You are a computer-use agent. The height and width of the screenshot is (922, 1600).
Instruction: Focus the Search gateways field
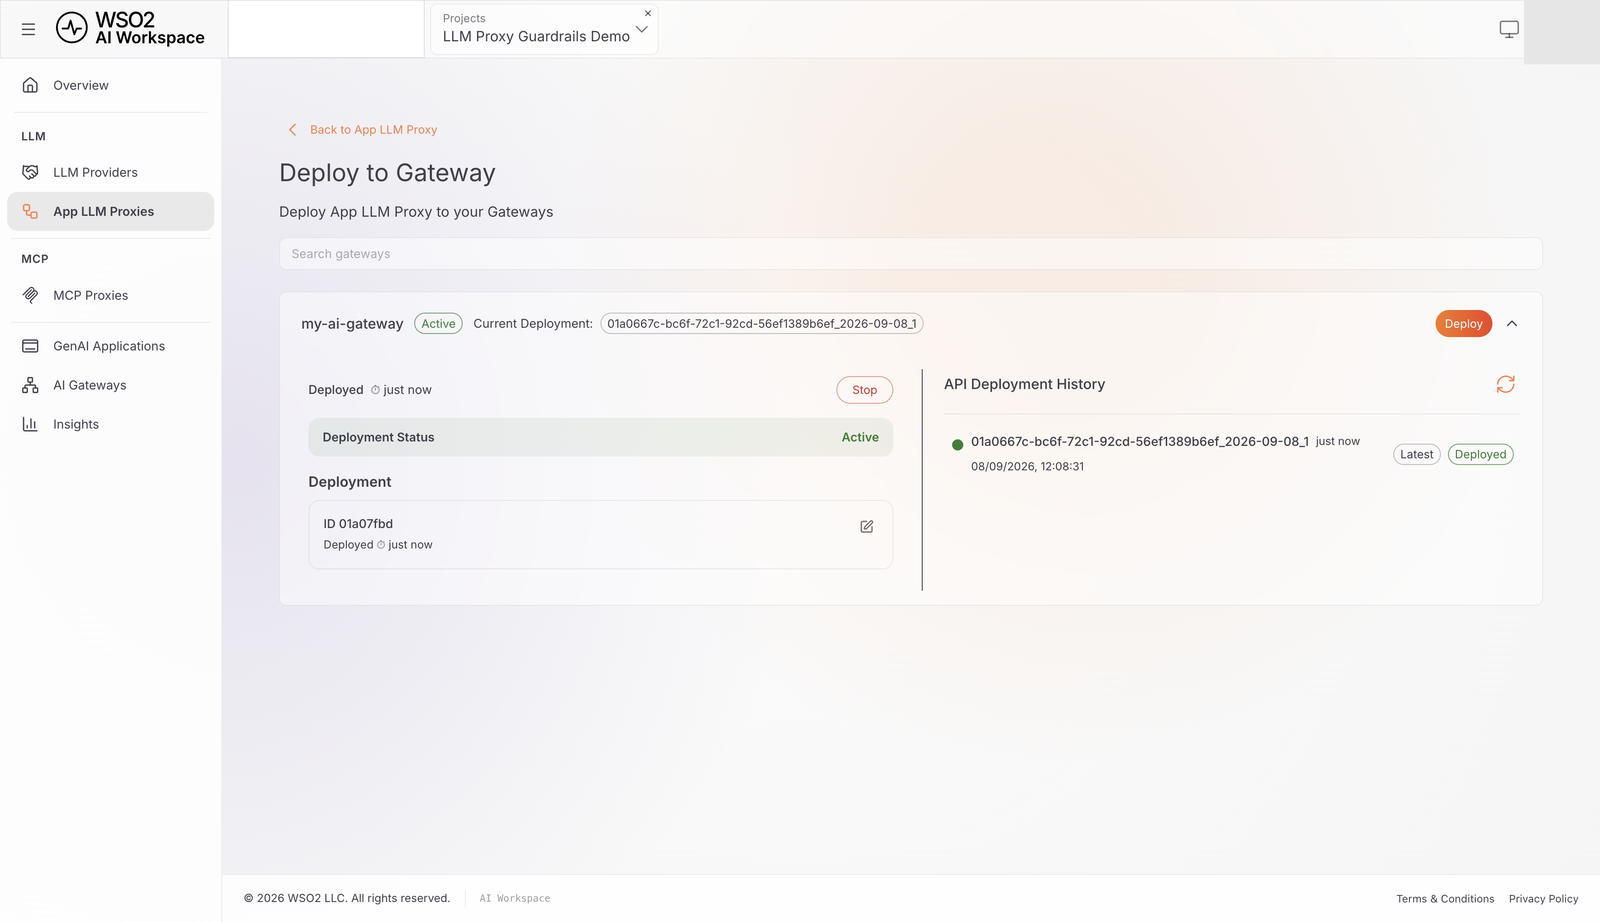910,254
